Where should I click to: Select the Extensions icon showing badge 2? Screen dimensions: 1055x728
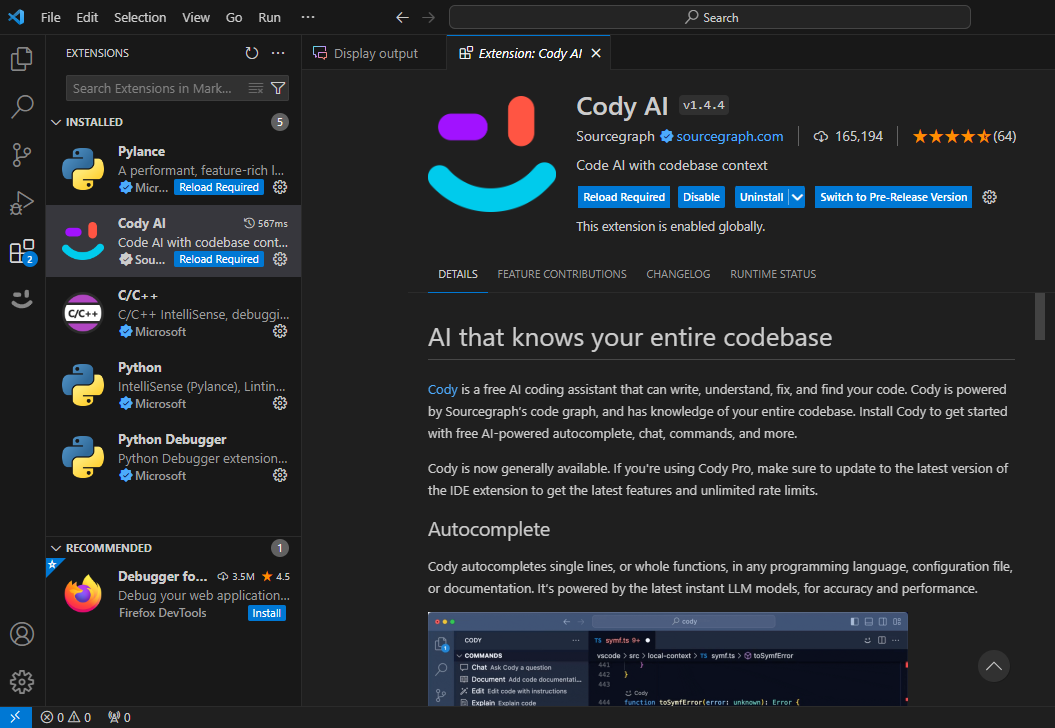(22, 251)
